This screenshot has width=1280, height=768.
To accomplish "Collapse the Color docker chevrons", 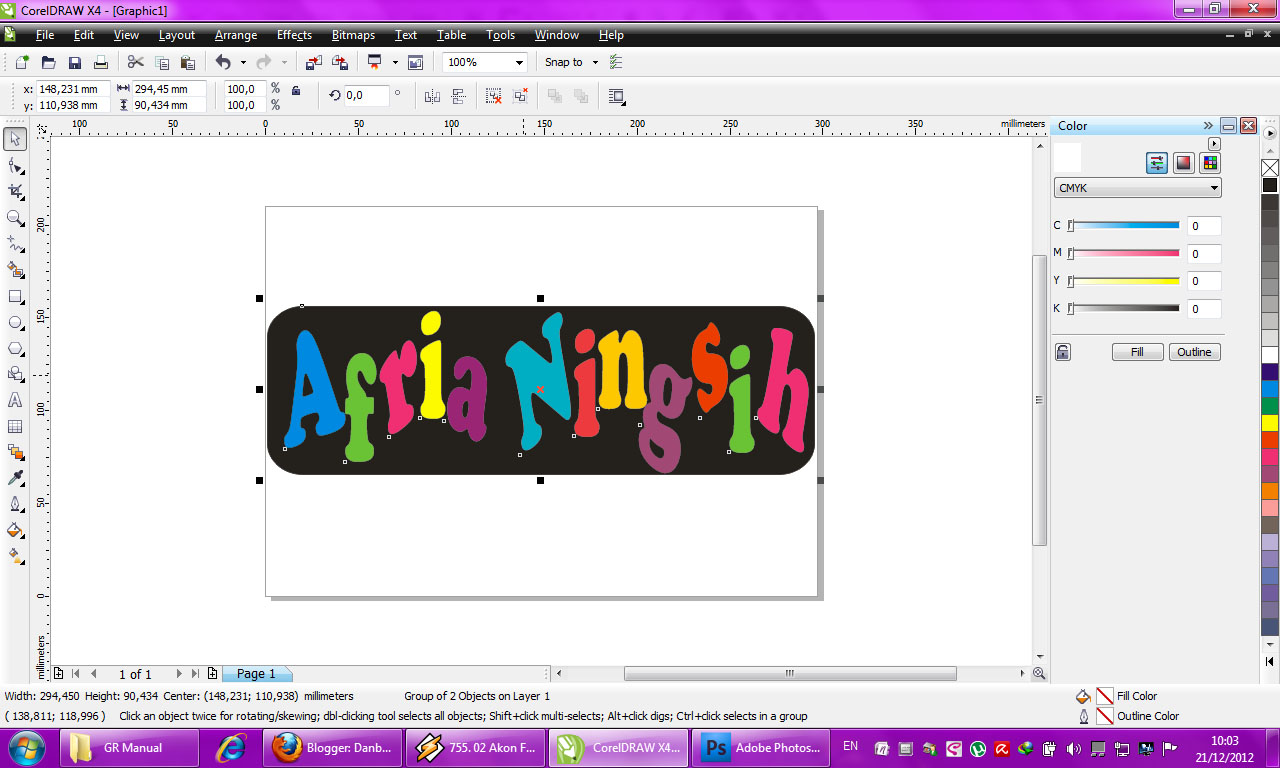I will (x=1208, y=126).
